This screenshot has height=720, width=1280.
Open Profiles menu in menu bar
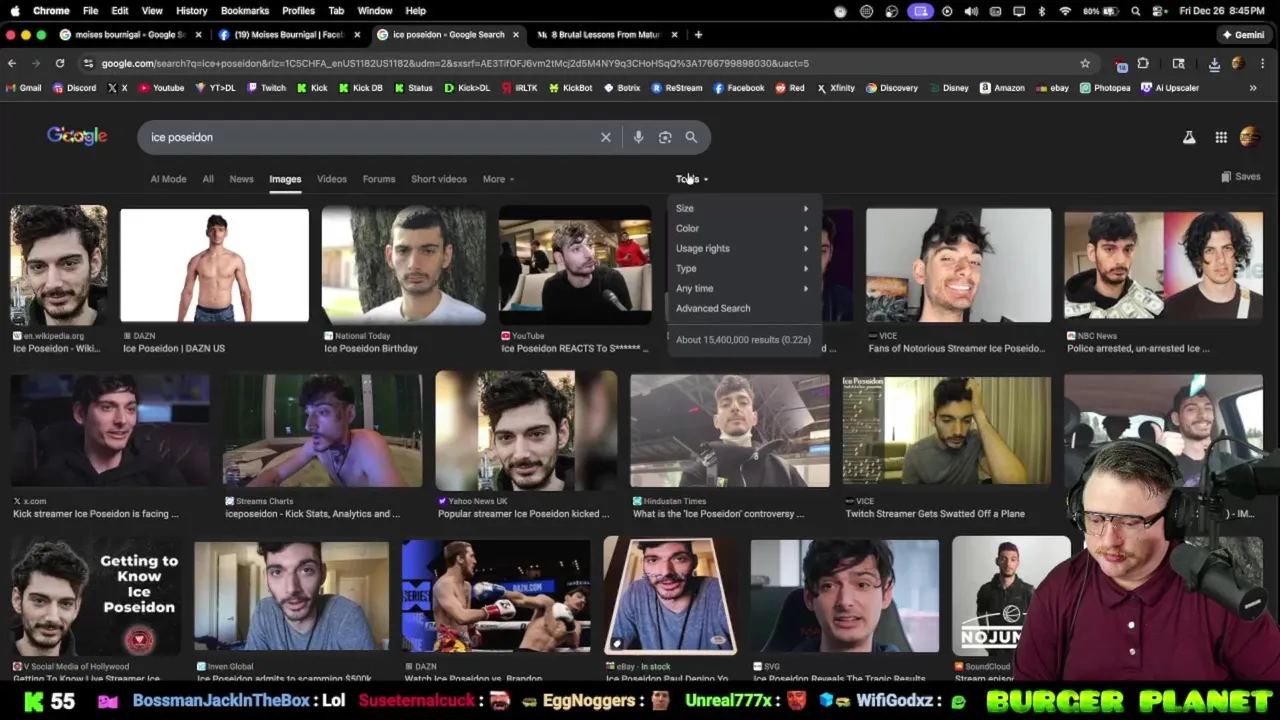(x=298, y=10)
